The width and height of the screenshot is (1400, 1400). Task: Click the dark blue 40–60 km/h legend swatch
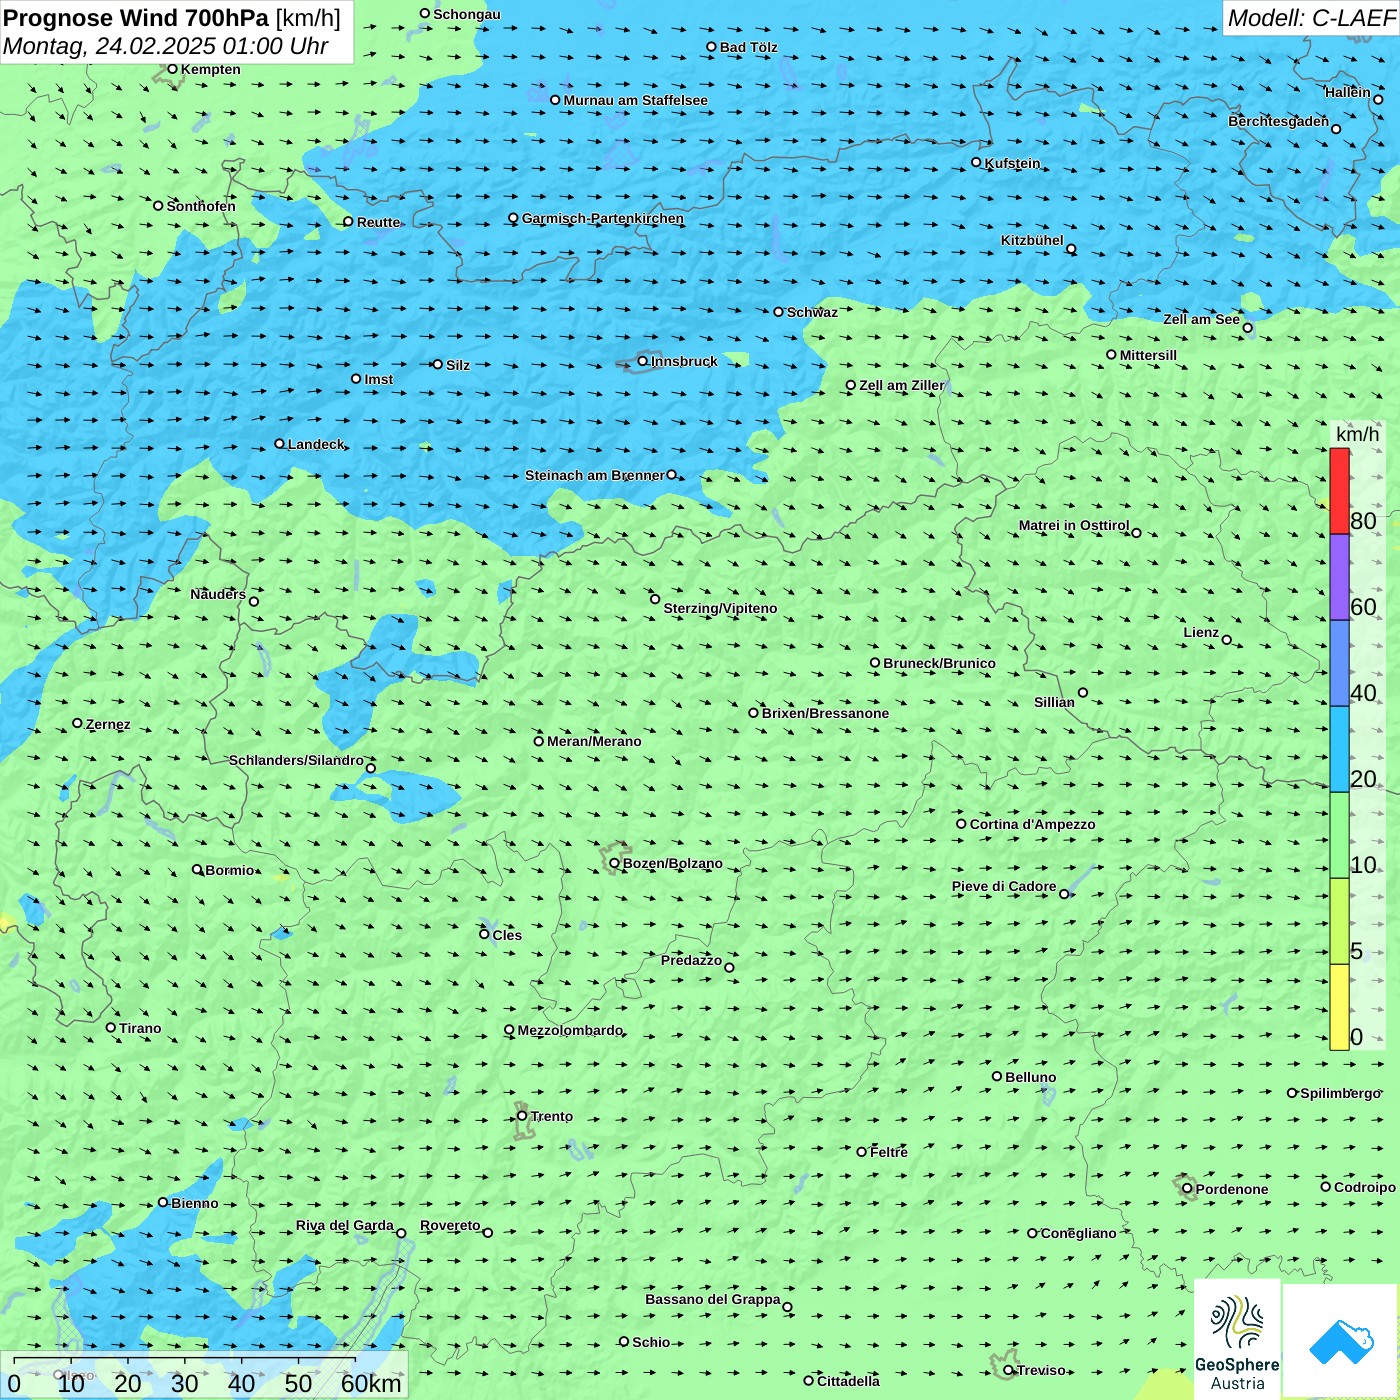[x=1339, y=663]
